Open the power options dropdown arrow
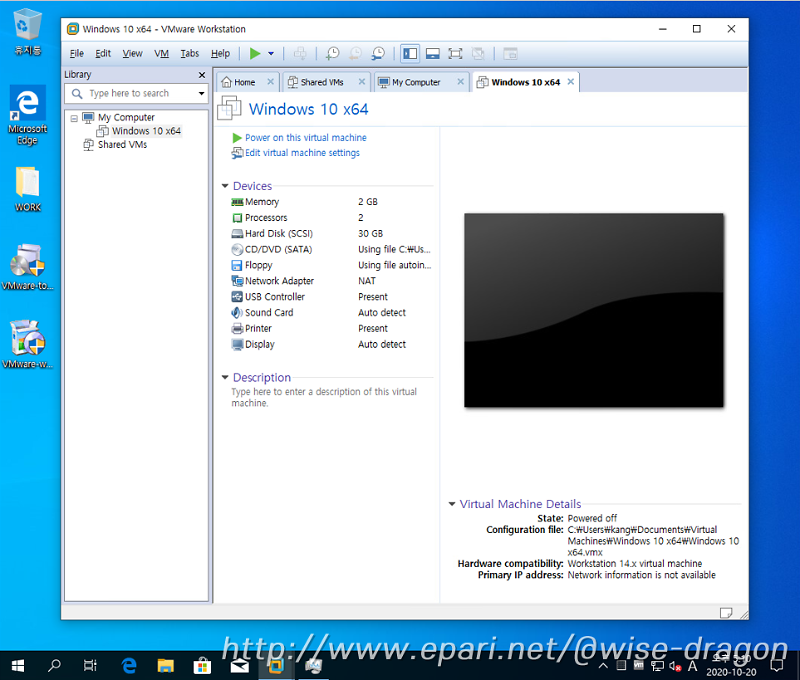Image resolution: width=800 pixels, height=680 pixels. tap(271, 54)
